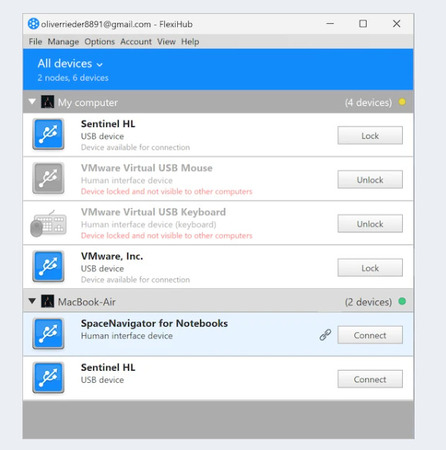Open the Manage menu

coord(63,42)
